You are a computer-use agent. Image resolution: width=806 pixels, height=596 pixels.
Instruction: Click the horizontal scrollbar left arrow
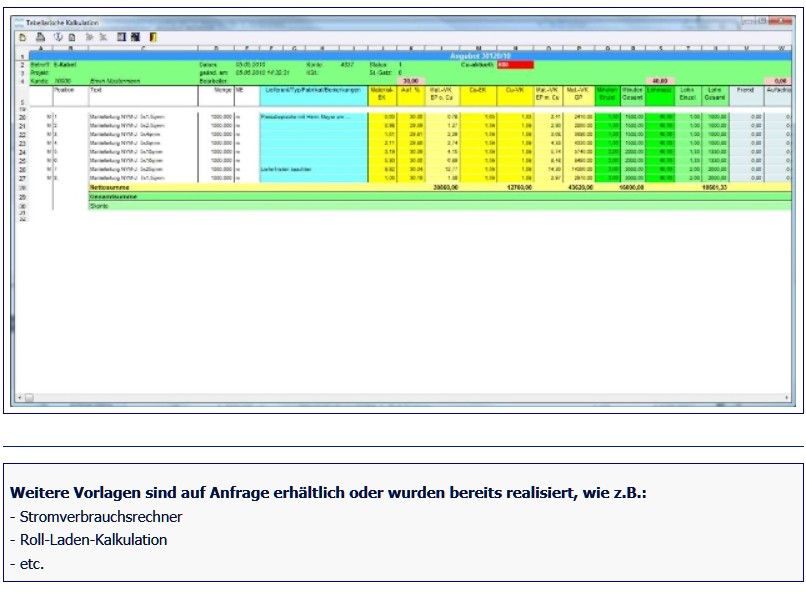(28, 398)
